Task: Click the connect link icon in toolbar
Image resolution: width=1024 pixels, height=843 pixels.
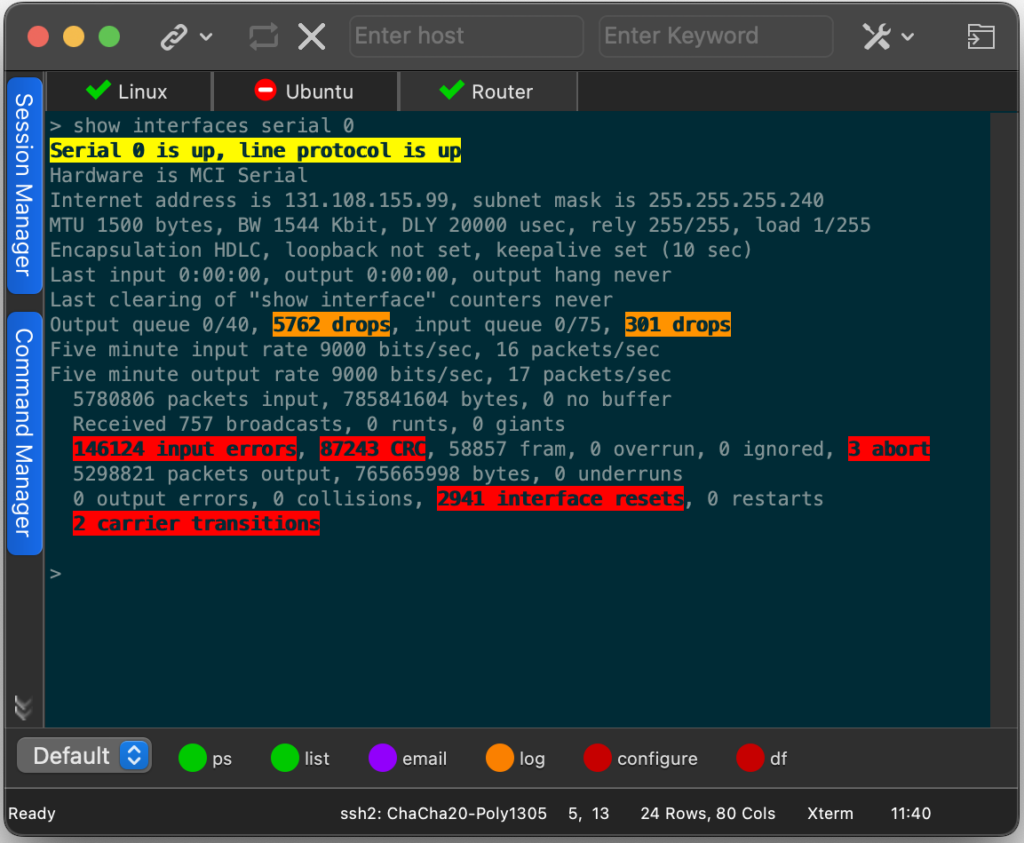Action: click(x=175, y=37)
